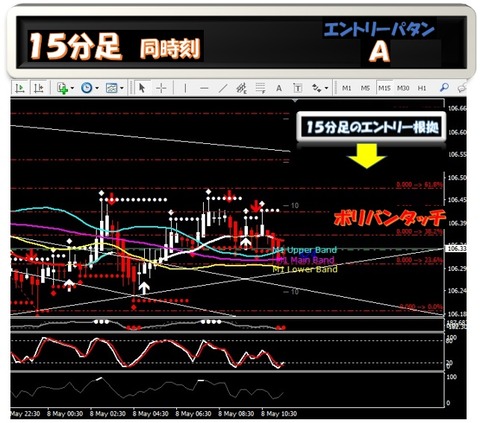Click the chart shift triangle marker at chart top
The width and height of the screenshot is (480, 423).
click(x=295, y=100)
